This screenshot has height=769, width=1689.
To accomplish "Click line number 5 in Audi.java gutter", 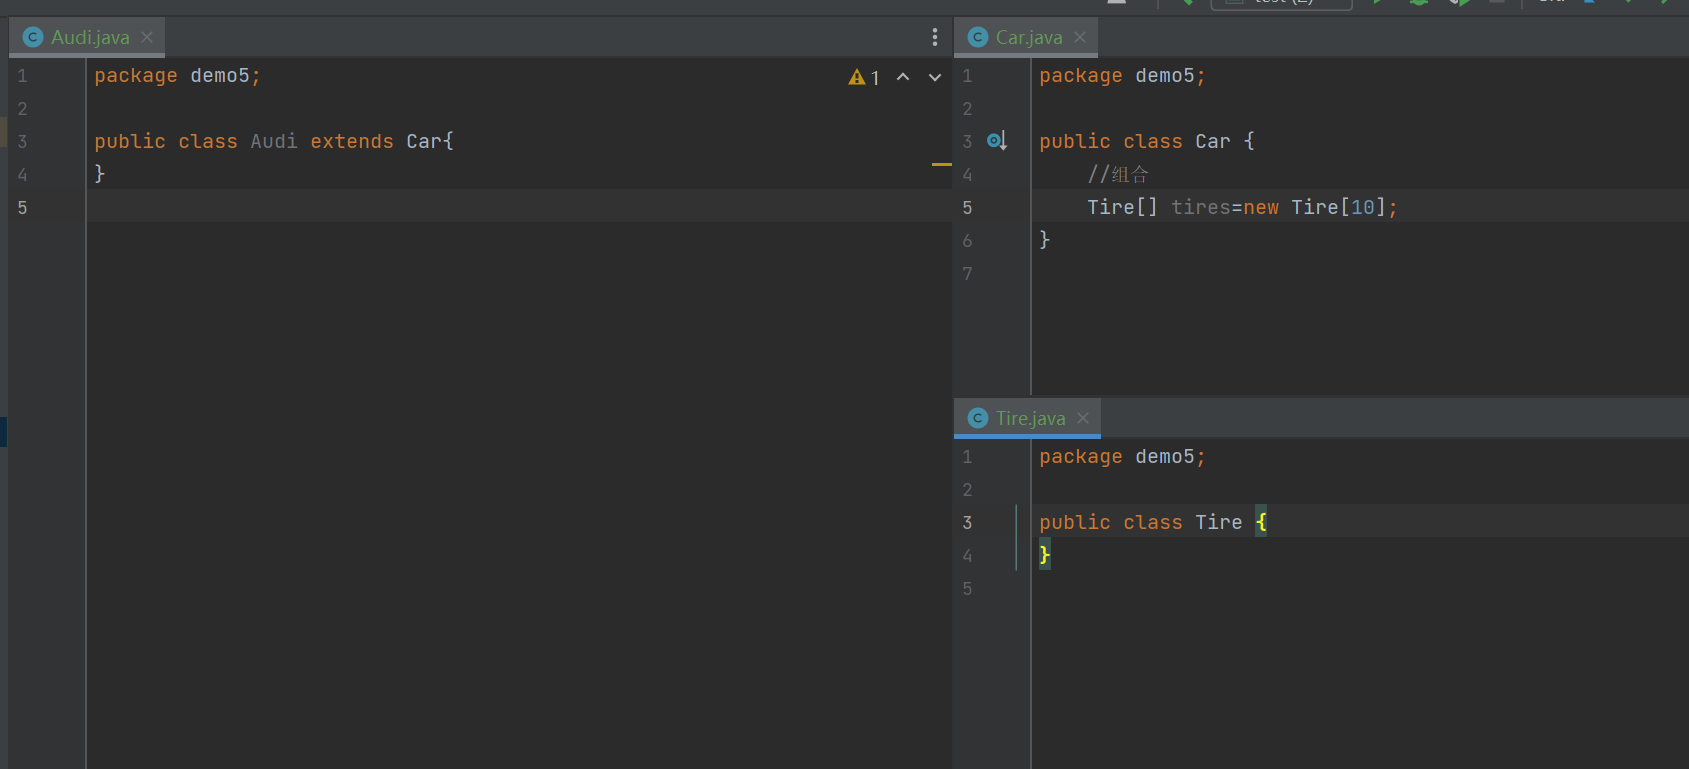I will pos(22,208).
